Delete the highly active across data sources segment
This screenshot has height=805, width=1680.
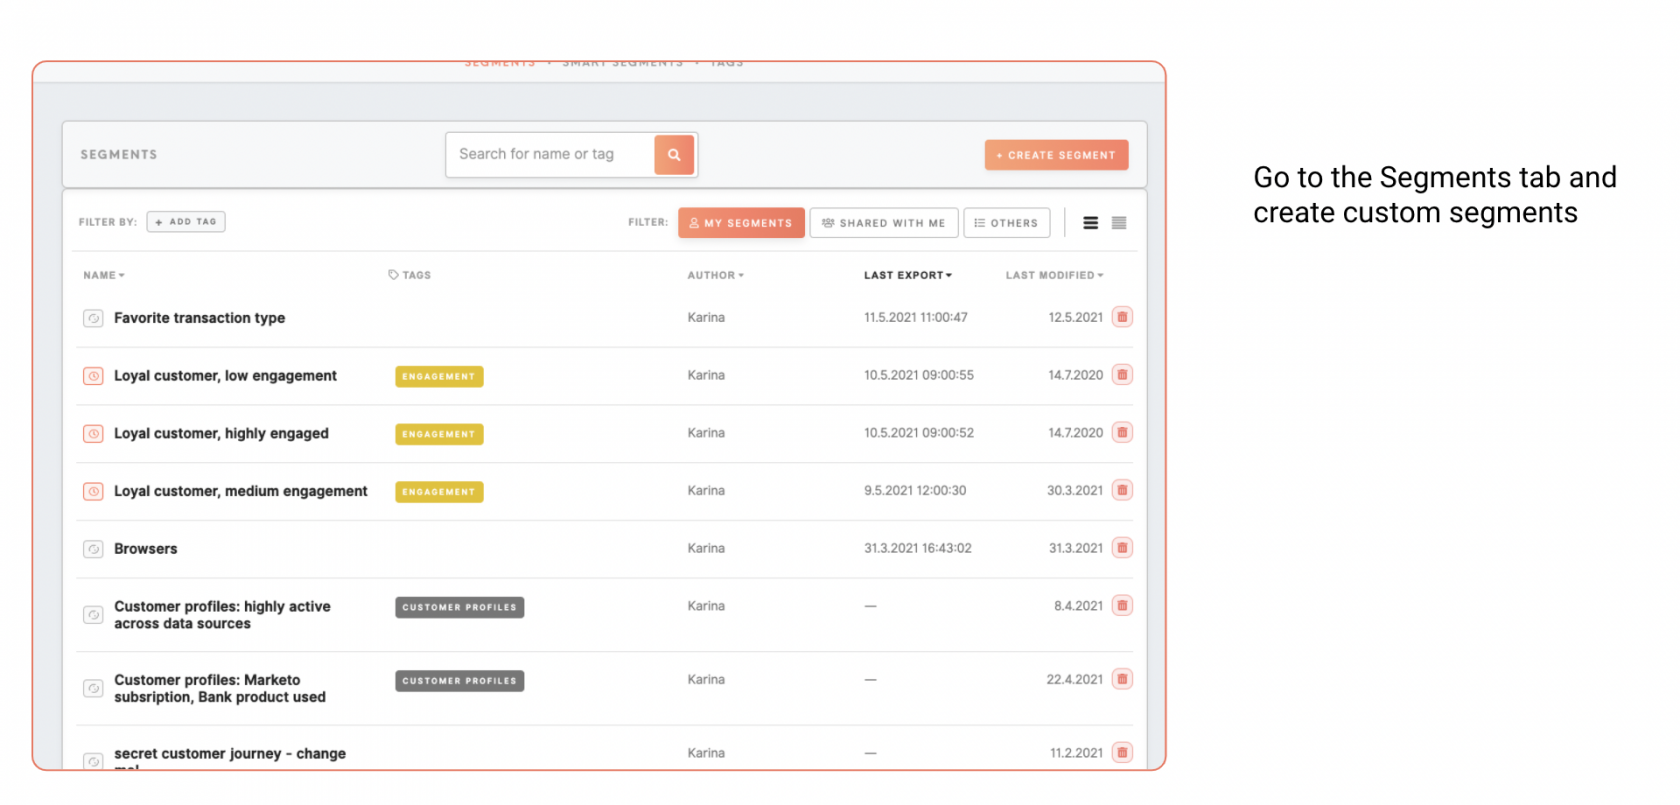[x=1122, y=606]
